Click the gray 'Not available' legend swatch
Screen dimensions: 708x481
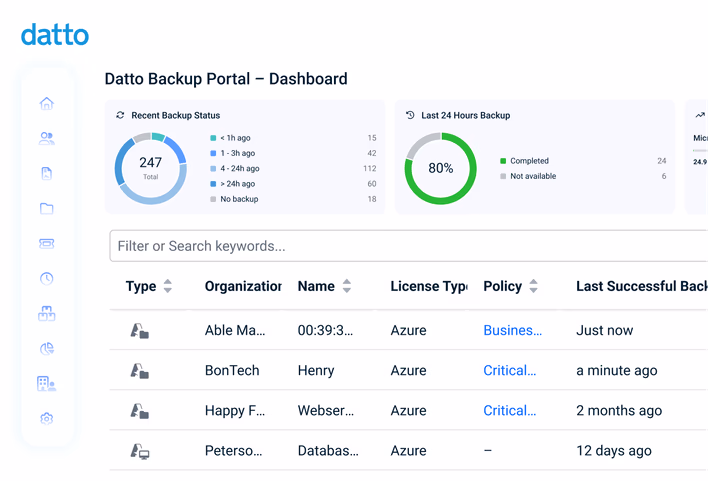point(503,176)
